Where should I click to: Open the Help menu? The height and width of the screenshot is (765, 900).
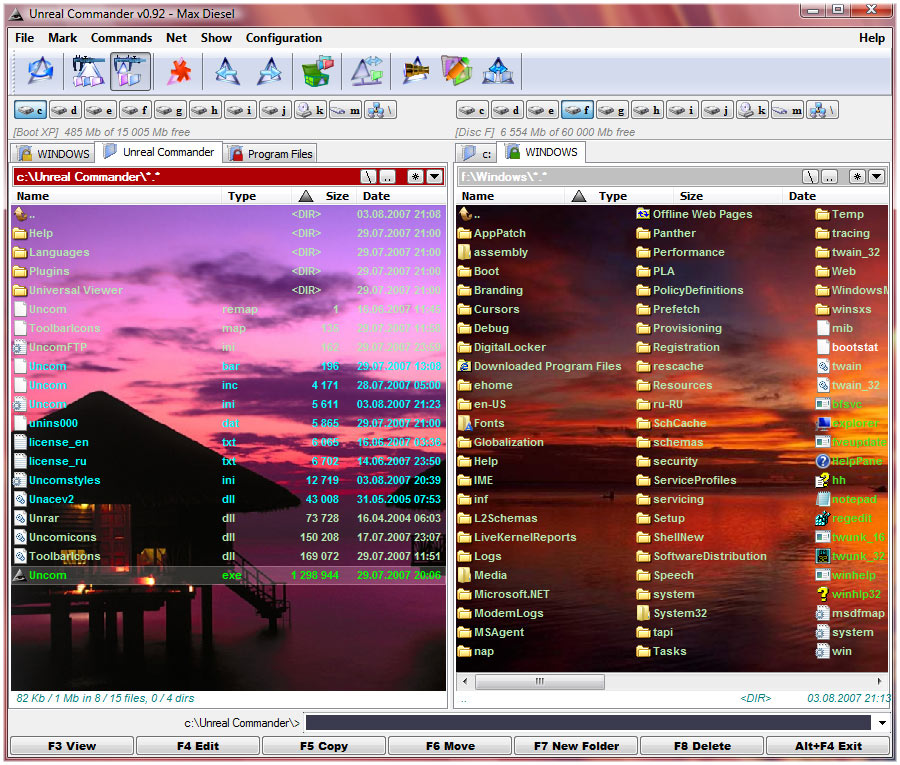[871, 38]
